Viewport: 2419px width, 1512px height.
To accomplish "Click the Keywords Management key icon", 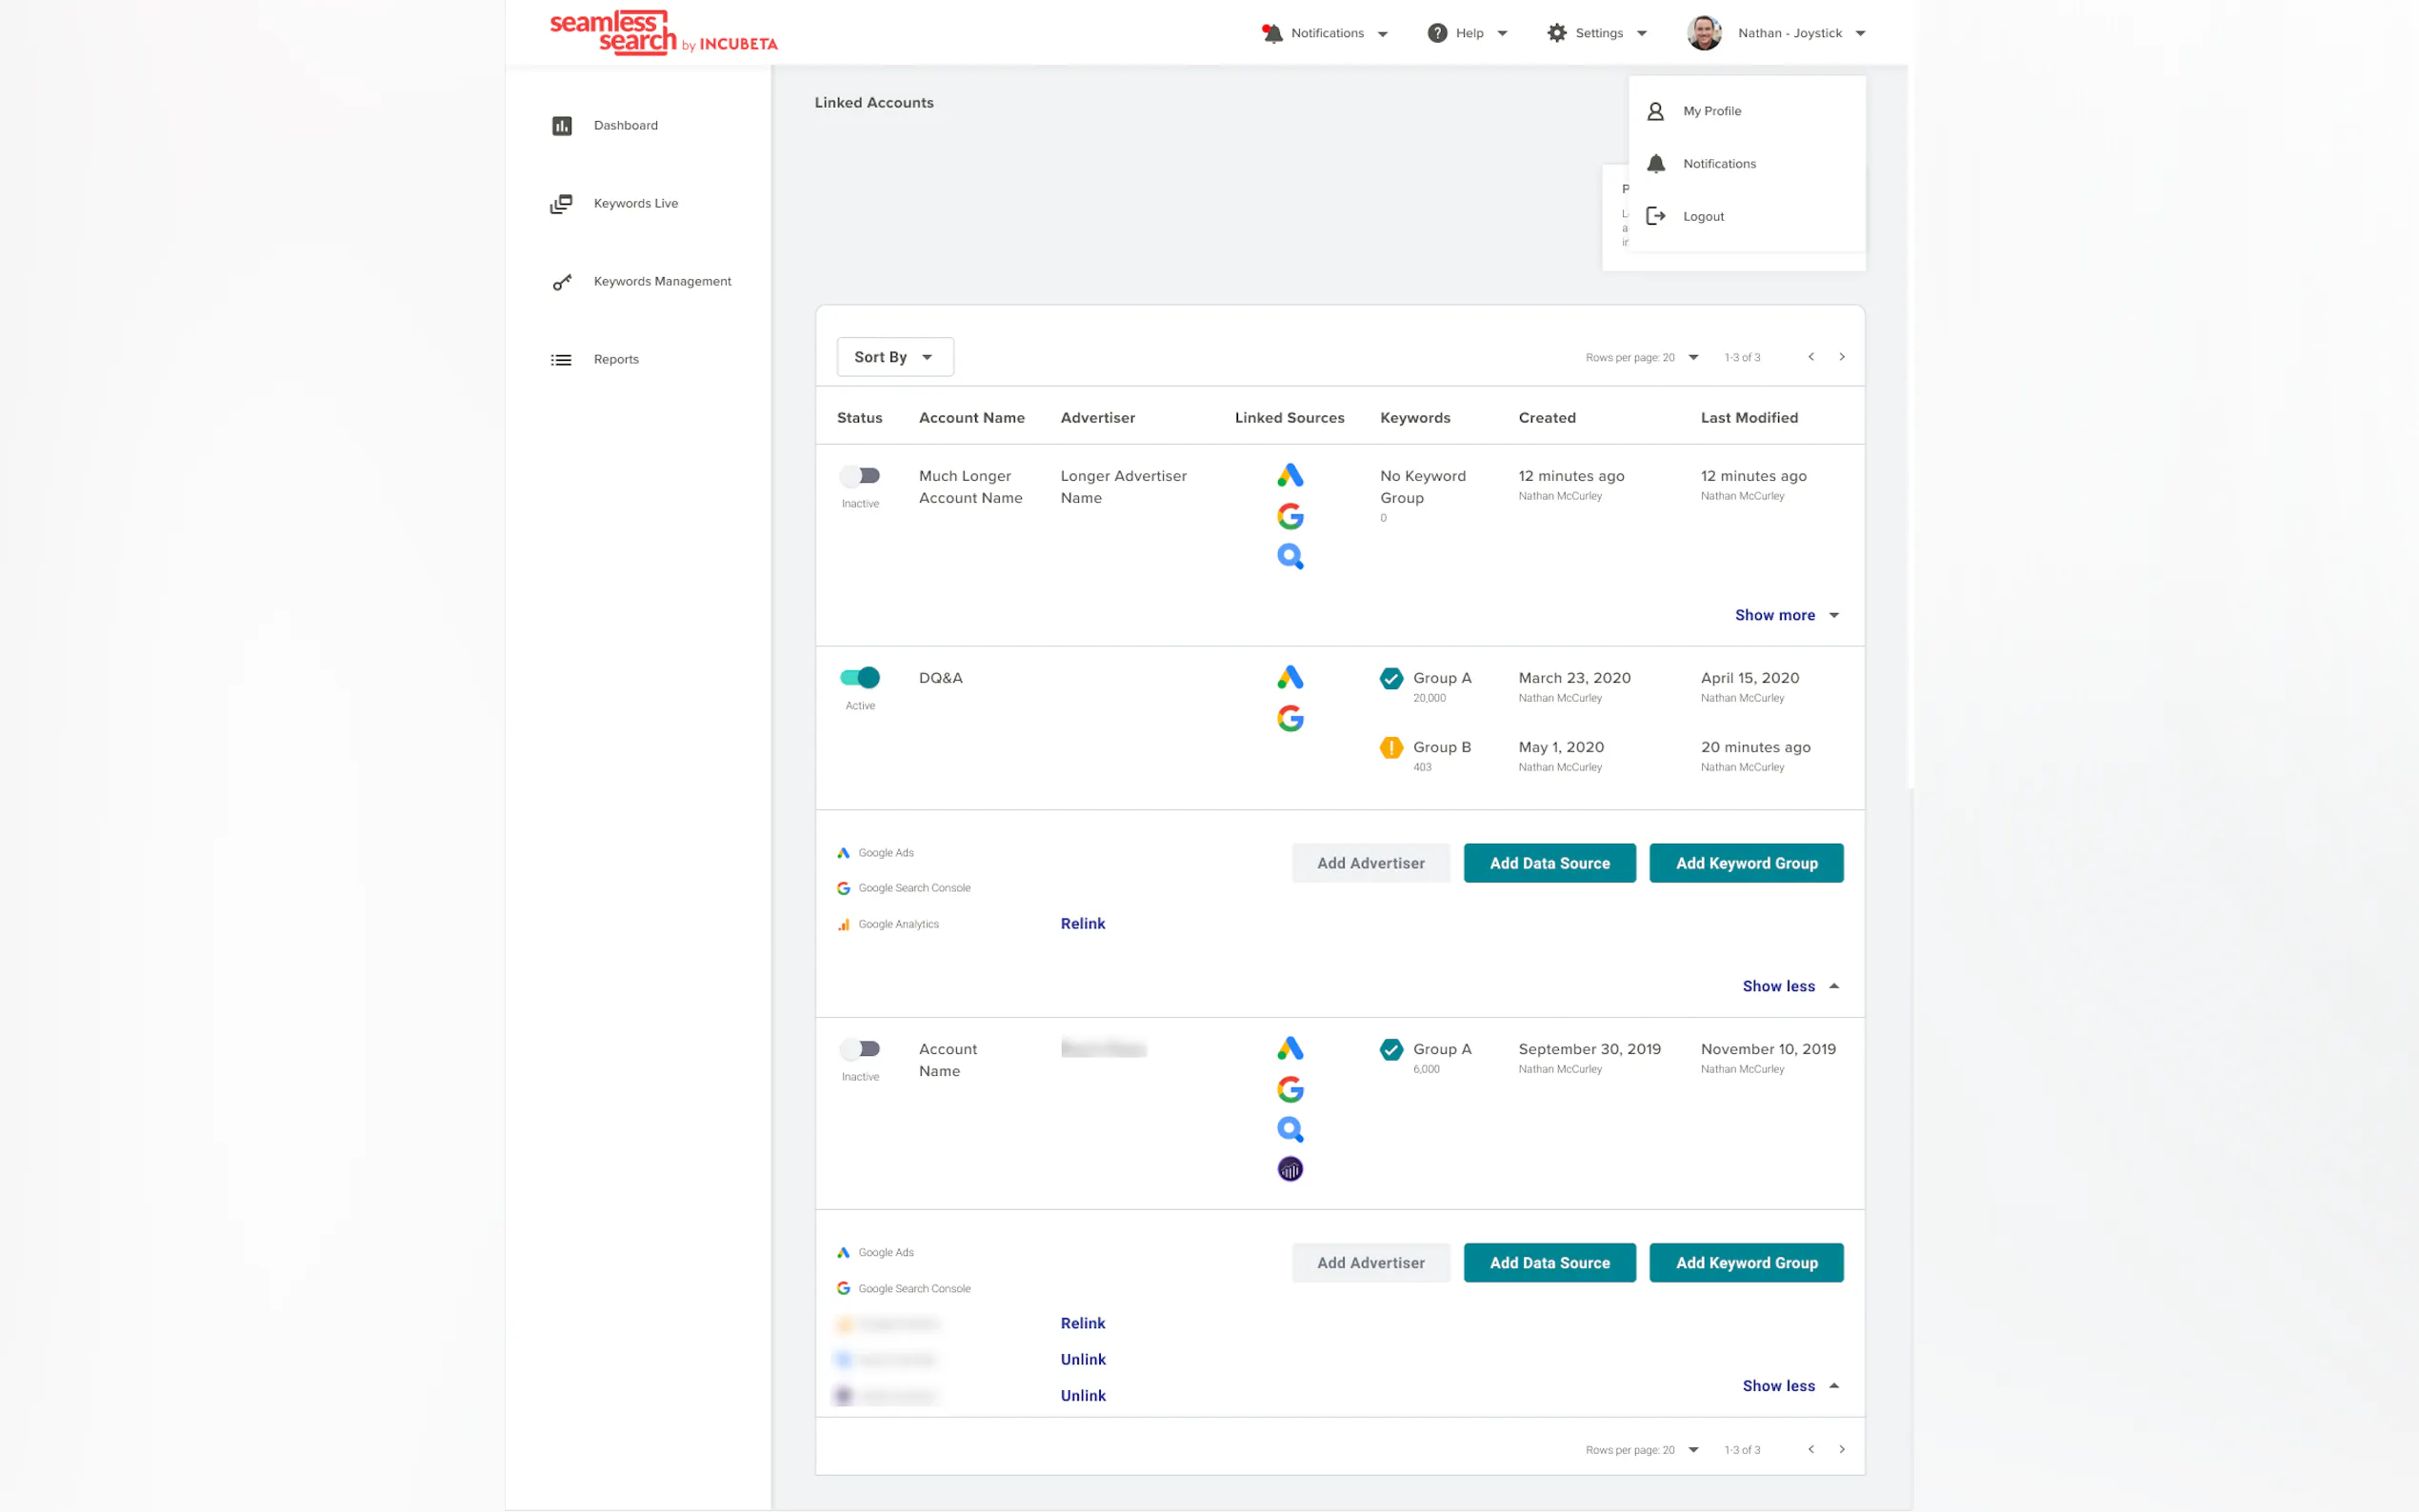I will (x=561, y=282).
